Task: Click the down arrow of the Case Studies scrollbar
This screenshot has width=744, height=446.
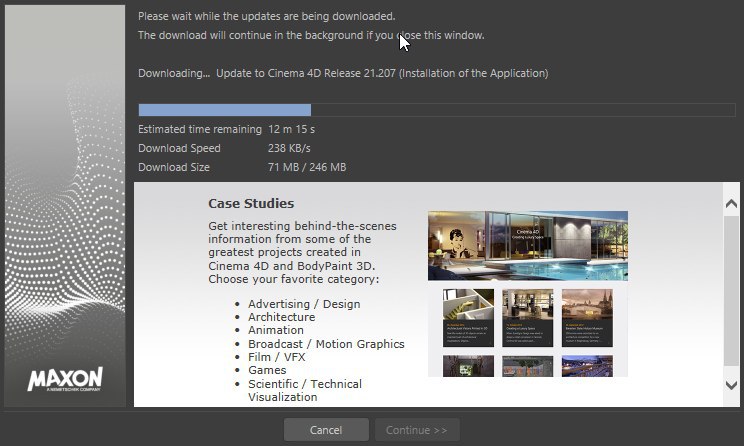Action: (731, 385)
